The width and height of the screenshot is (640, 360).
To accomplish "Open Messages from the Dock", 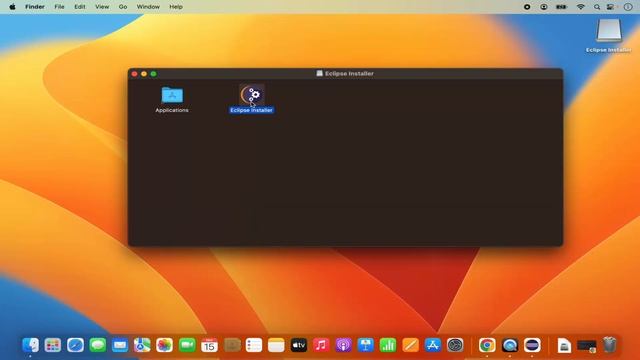I will (98, 345).
